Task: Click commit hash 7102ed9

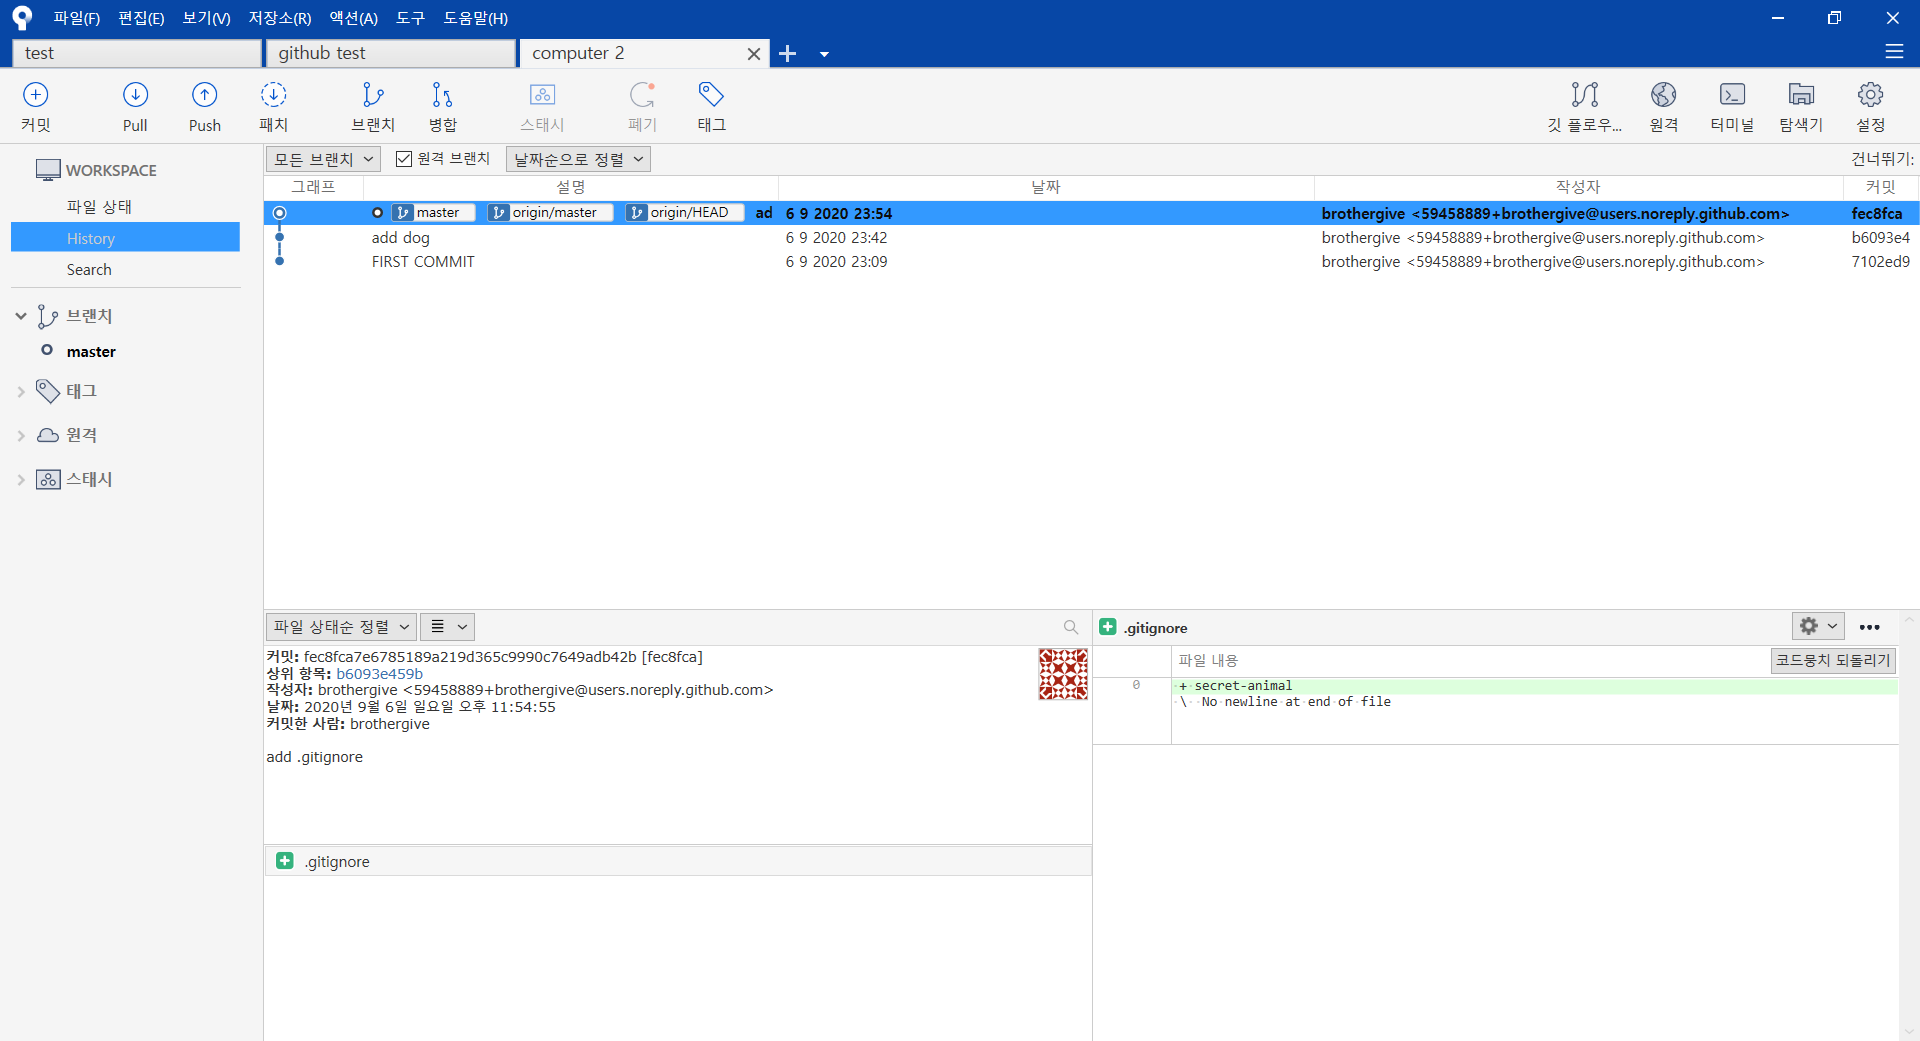Action: [1880, 261]
